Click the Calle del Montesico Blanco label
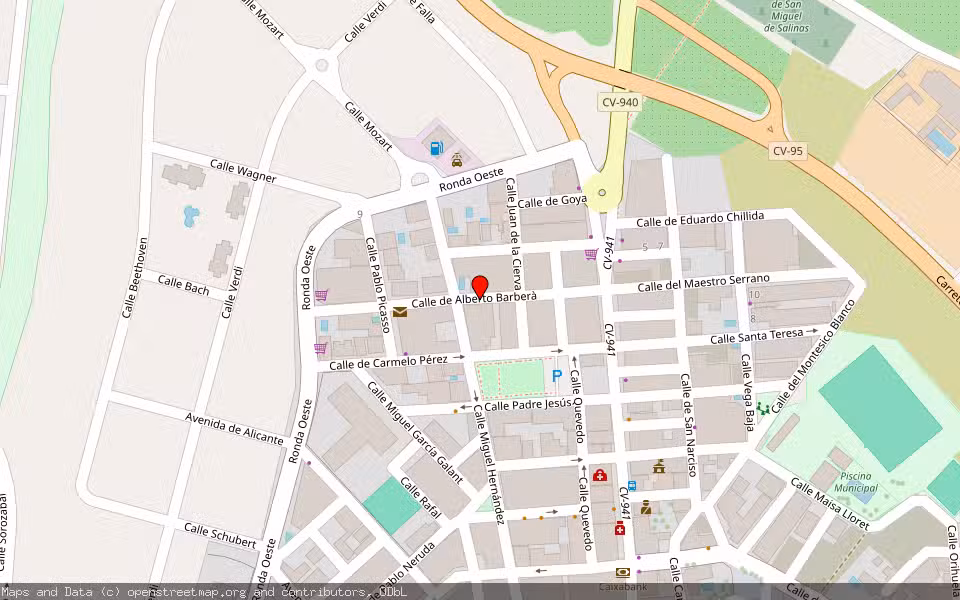Viewport: 960px width, 600px height. (812, 356)
